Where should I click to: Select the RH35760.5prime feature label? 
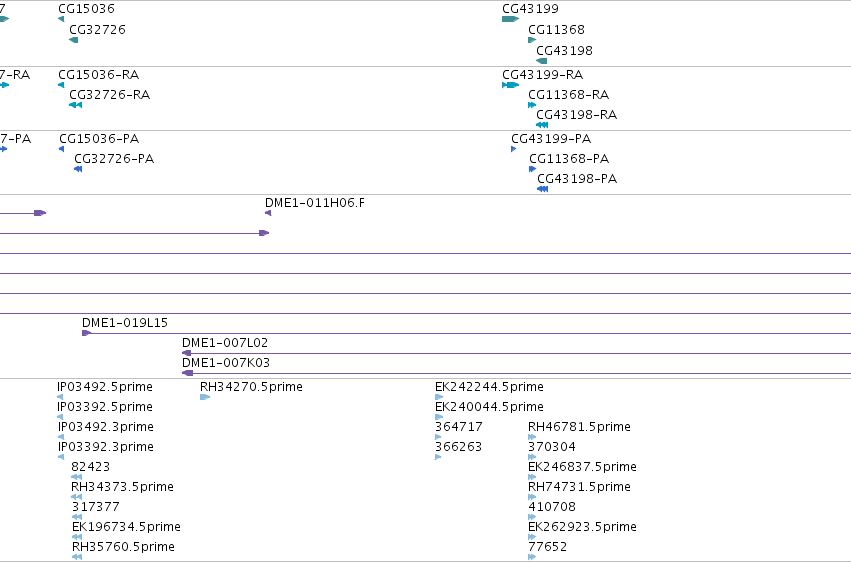pos(123,547)
